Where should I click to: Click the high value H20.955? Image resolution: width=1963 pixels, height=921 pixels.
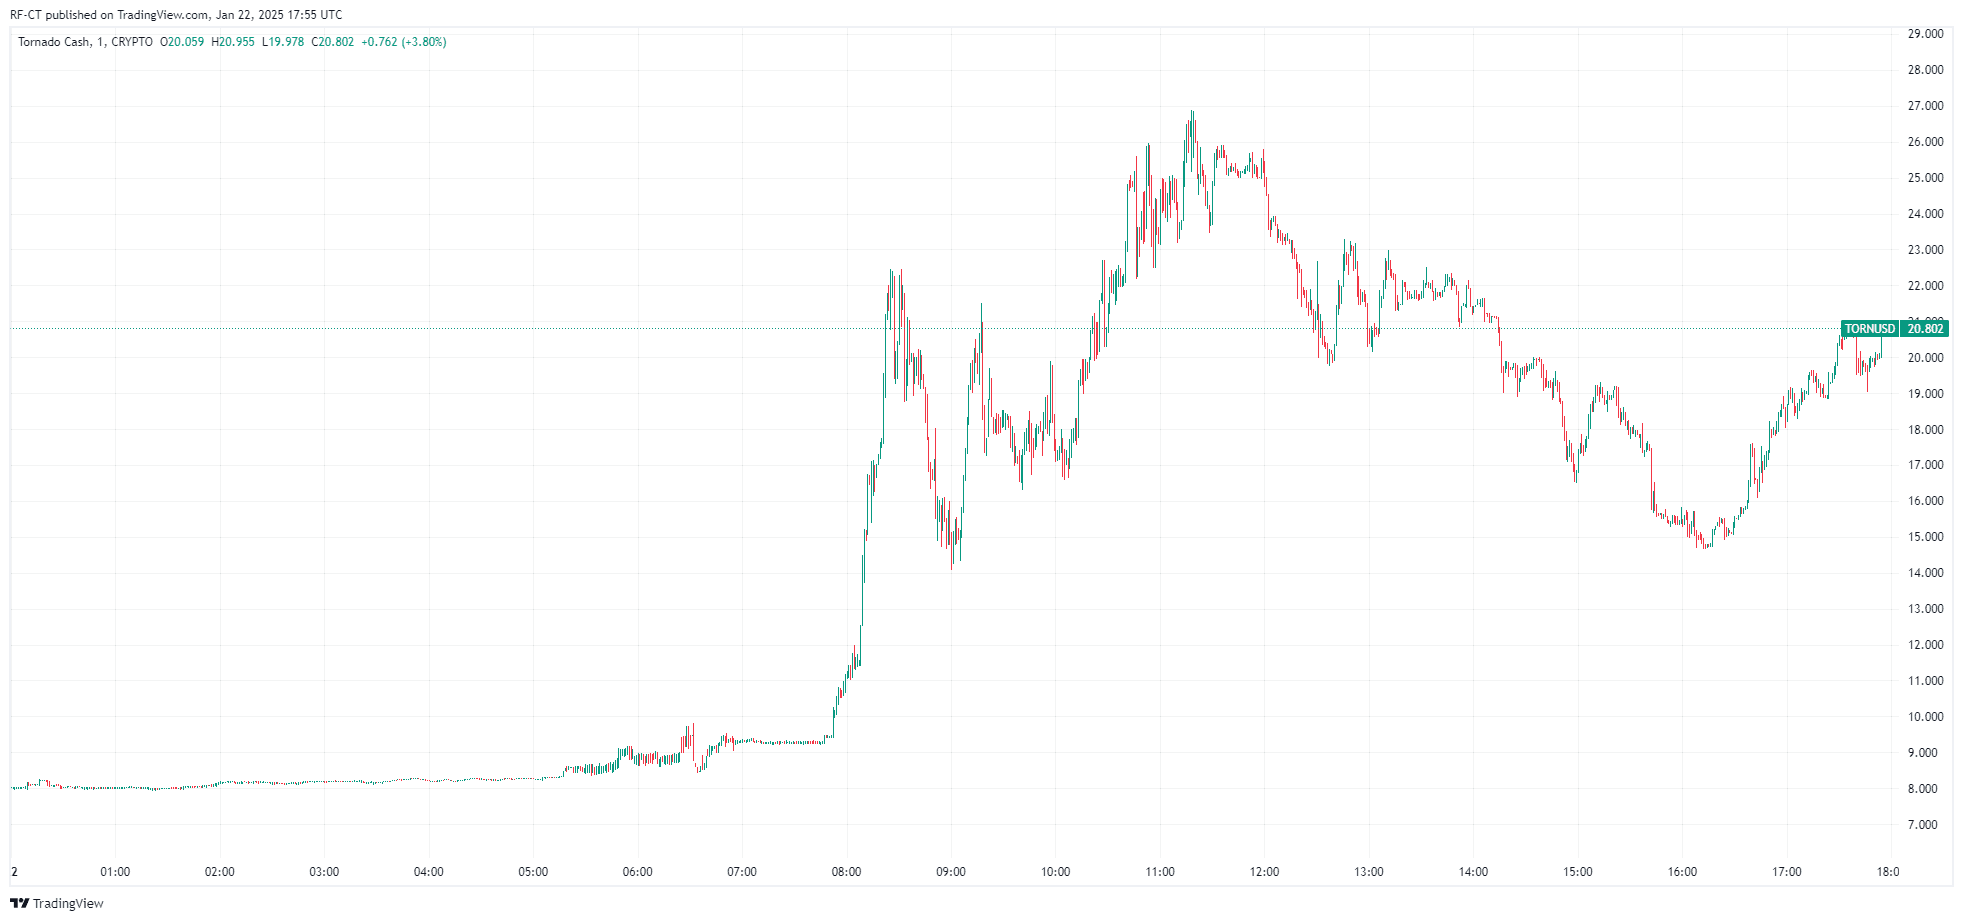233,42
